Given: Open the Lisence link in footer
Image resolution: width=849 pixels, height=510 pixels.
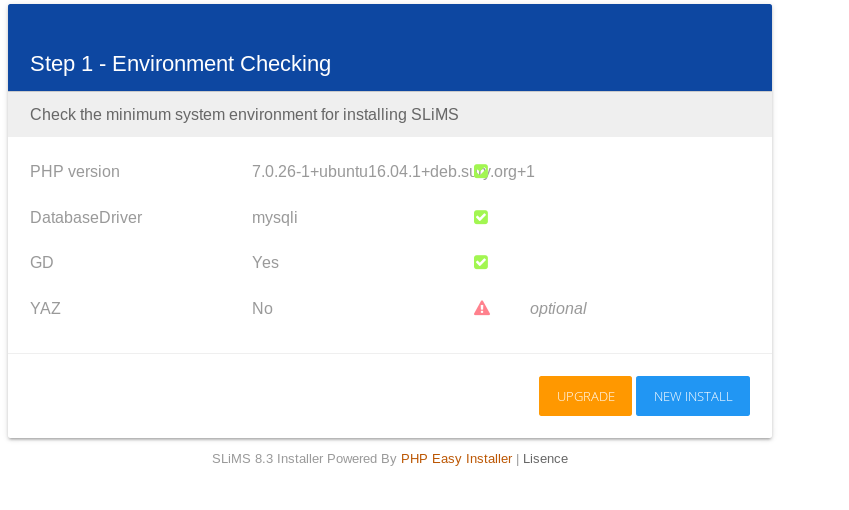Looking at the screenshot, I should (x=545, y=459).
